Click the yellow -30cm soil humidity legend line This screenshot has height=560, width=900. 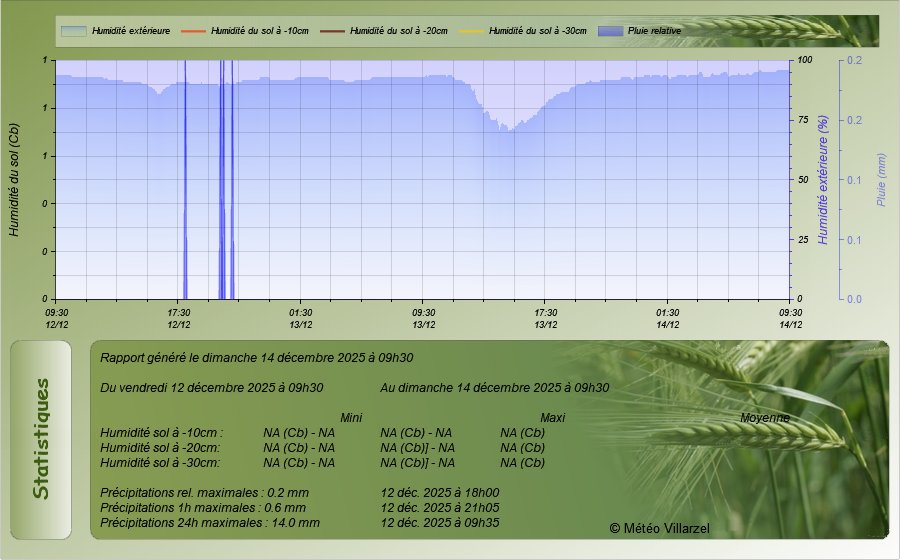(x=470, y=31)
